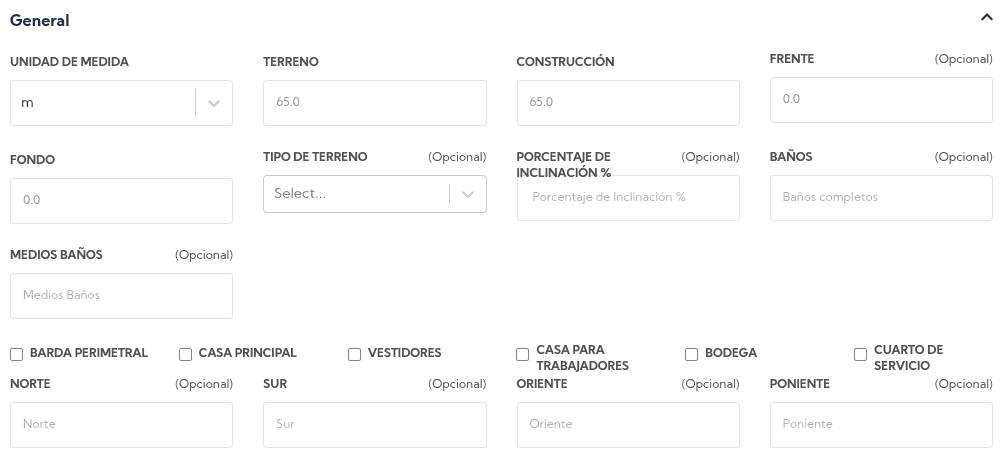Viewport: 1005px width, 465px height.
Task: Collapse the General section chevron
Action: pos(986,19)
